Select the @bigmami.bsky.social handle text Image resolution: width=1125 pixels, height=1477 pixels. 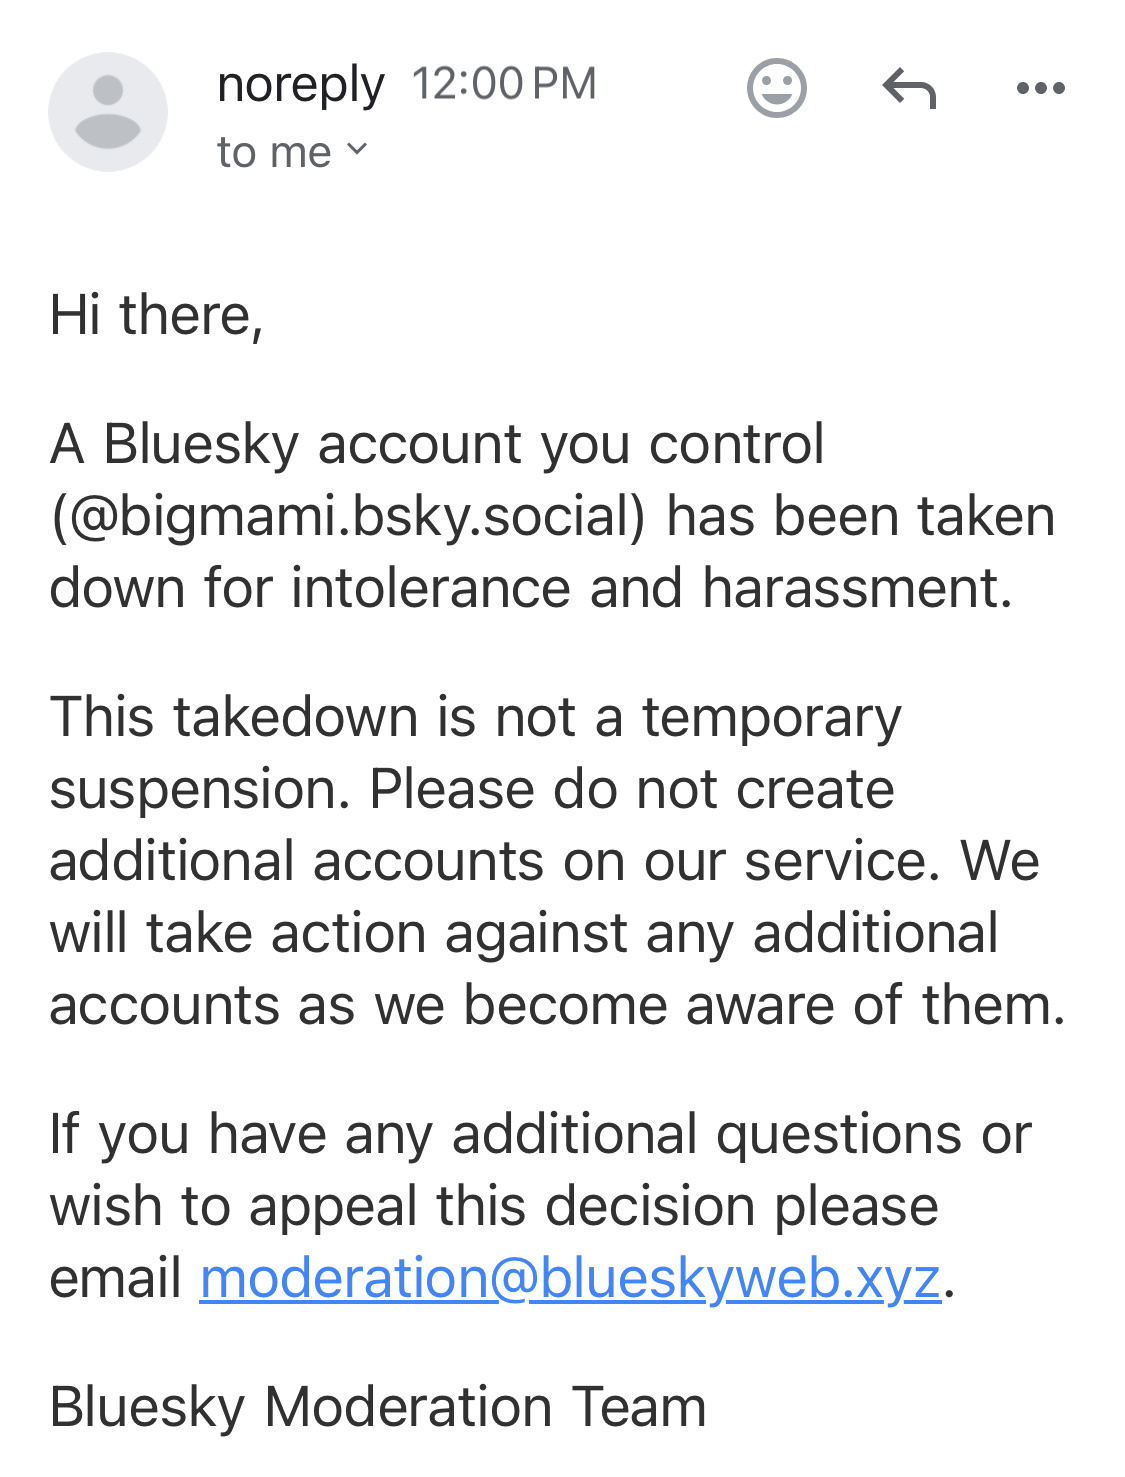pos(349,516)
